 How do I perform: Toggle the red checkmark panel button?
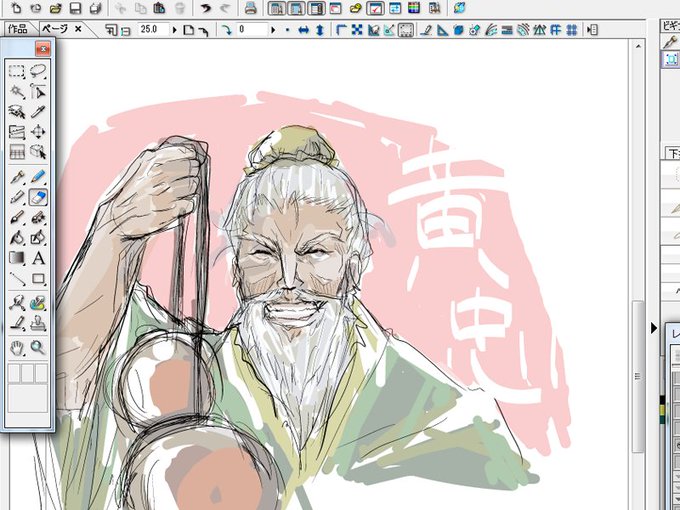pos(375,8)
